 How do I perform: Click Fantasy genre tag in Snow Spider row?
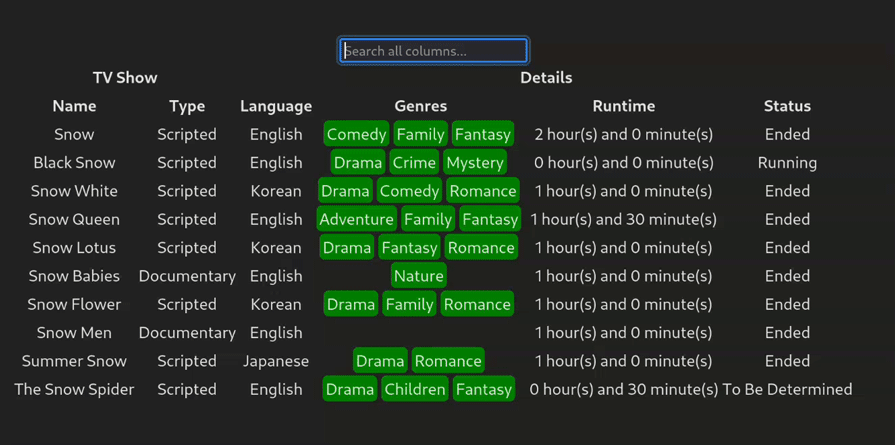[484, 390]
